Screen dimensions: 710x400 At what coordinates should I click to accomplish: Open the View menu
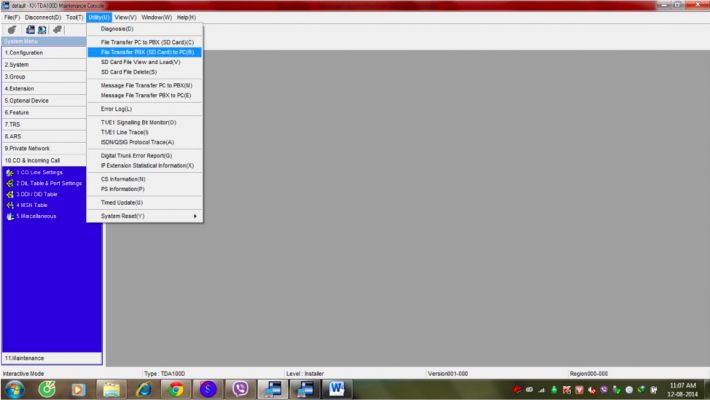(125, 17)
